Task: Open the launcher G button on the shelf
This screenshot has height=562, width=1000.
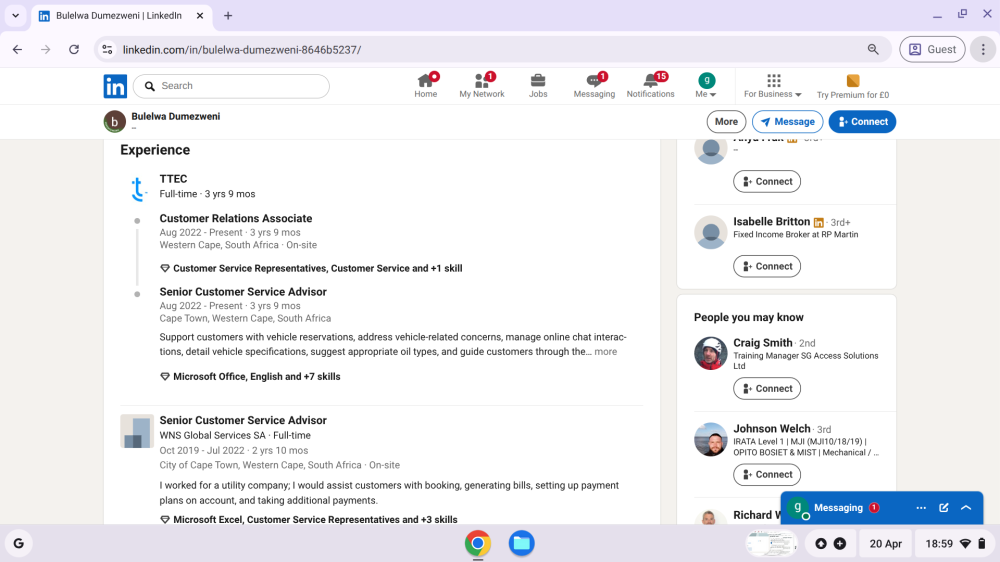Action: pyautogui.click(x=18, y=544)
